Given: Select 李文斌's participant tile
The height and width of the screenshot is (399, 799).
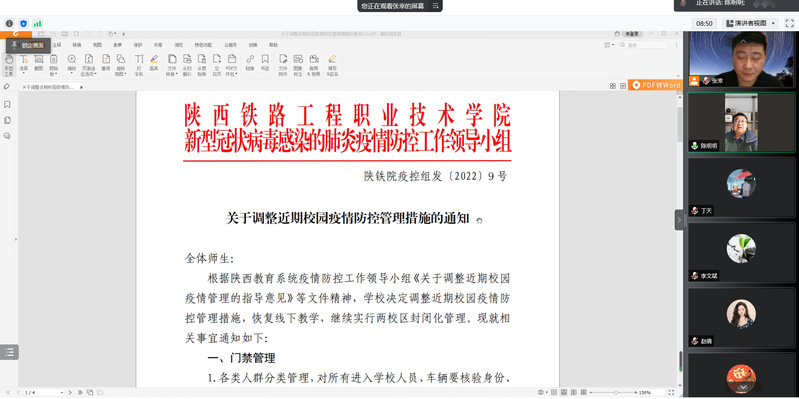Looking at the screenshot, I should click(741, 253).
